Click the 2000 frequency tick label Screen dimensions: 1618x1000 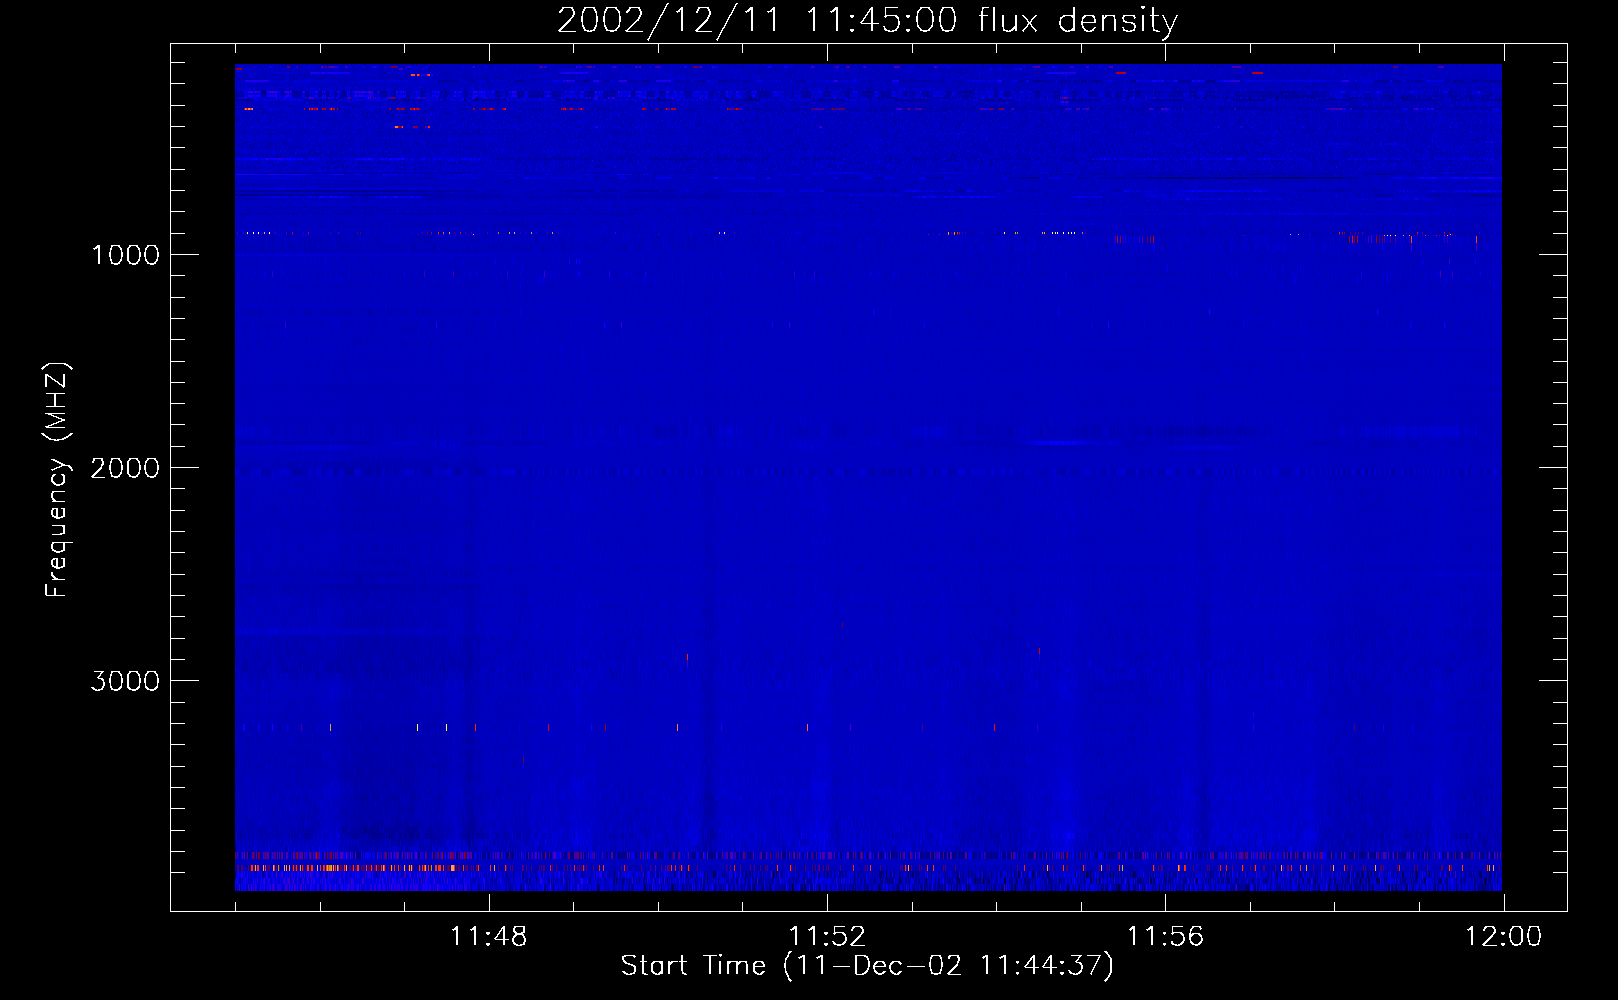point(125,468)
